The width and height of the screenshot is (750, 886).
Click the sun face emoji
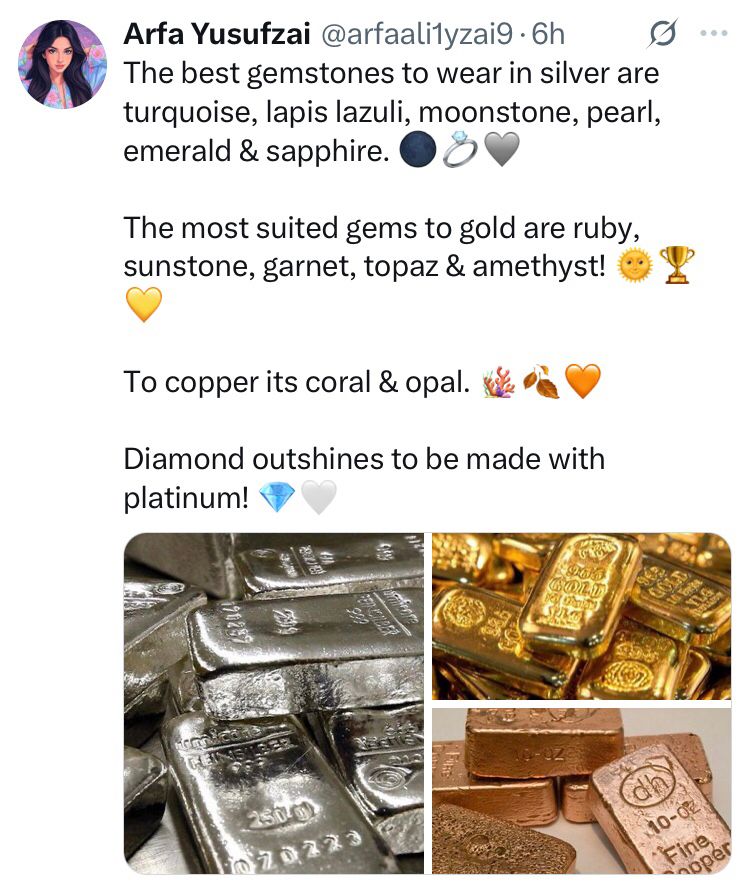(635, 266)
